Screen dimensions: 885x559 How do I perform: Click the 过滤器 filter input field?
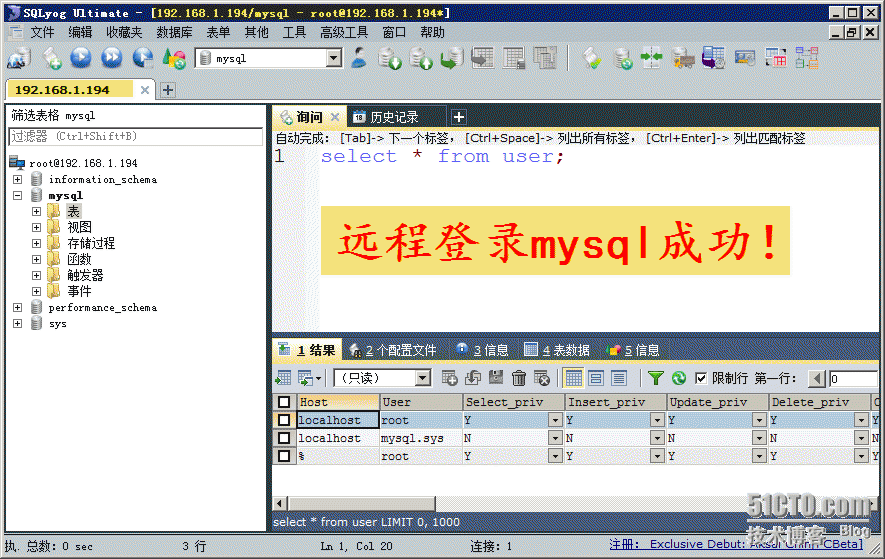pos(135,136)
